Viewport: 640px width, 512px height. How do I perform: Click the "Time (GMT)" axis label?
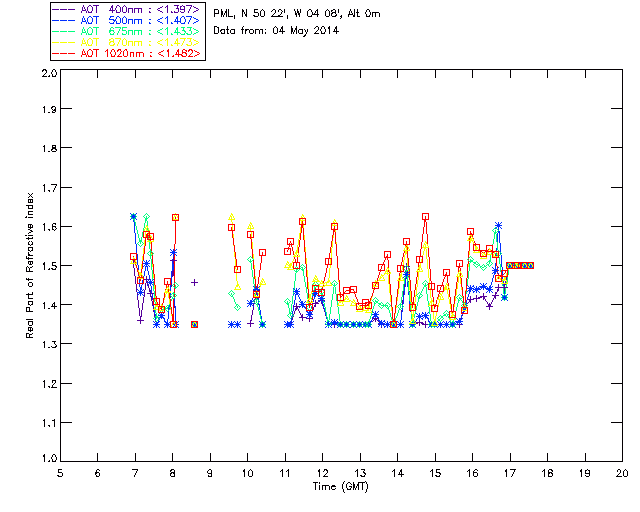341,487
